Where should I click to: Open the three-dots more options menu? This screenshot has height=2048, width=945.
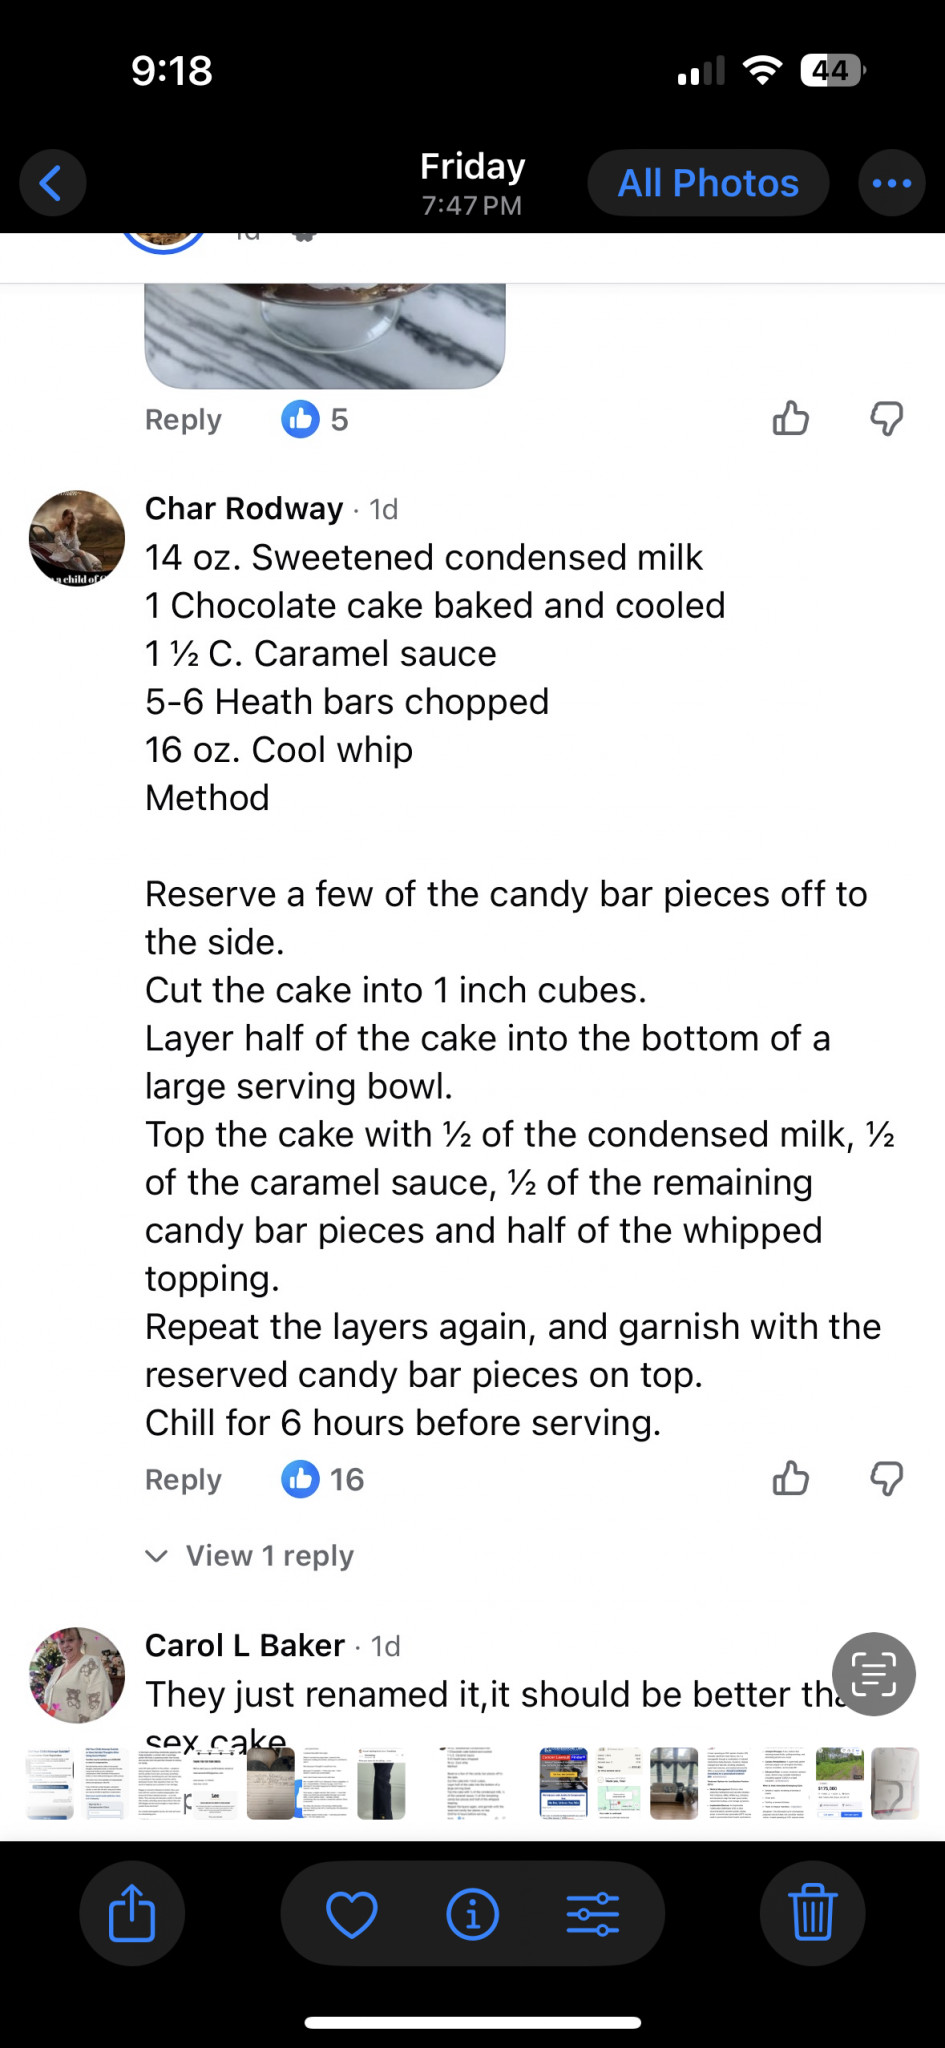coord(891,183)
